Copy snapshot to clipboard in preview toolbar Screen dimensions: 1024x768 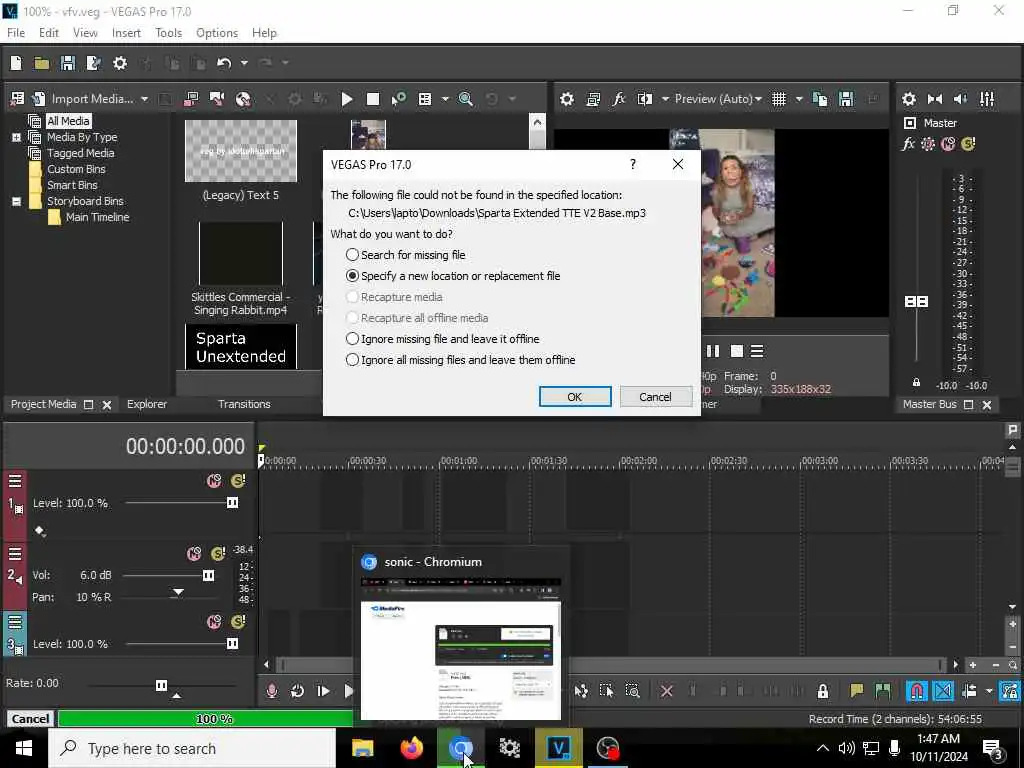(820, 99)
